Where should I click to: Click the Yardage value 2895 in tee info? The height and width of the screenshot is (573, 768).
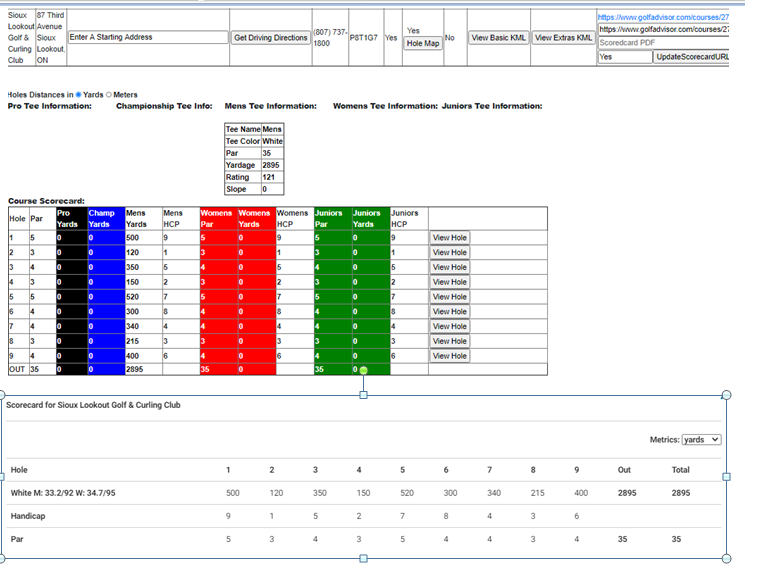click(x=272, y=165)
